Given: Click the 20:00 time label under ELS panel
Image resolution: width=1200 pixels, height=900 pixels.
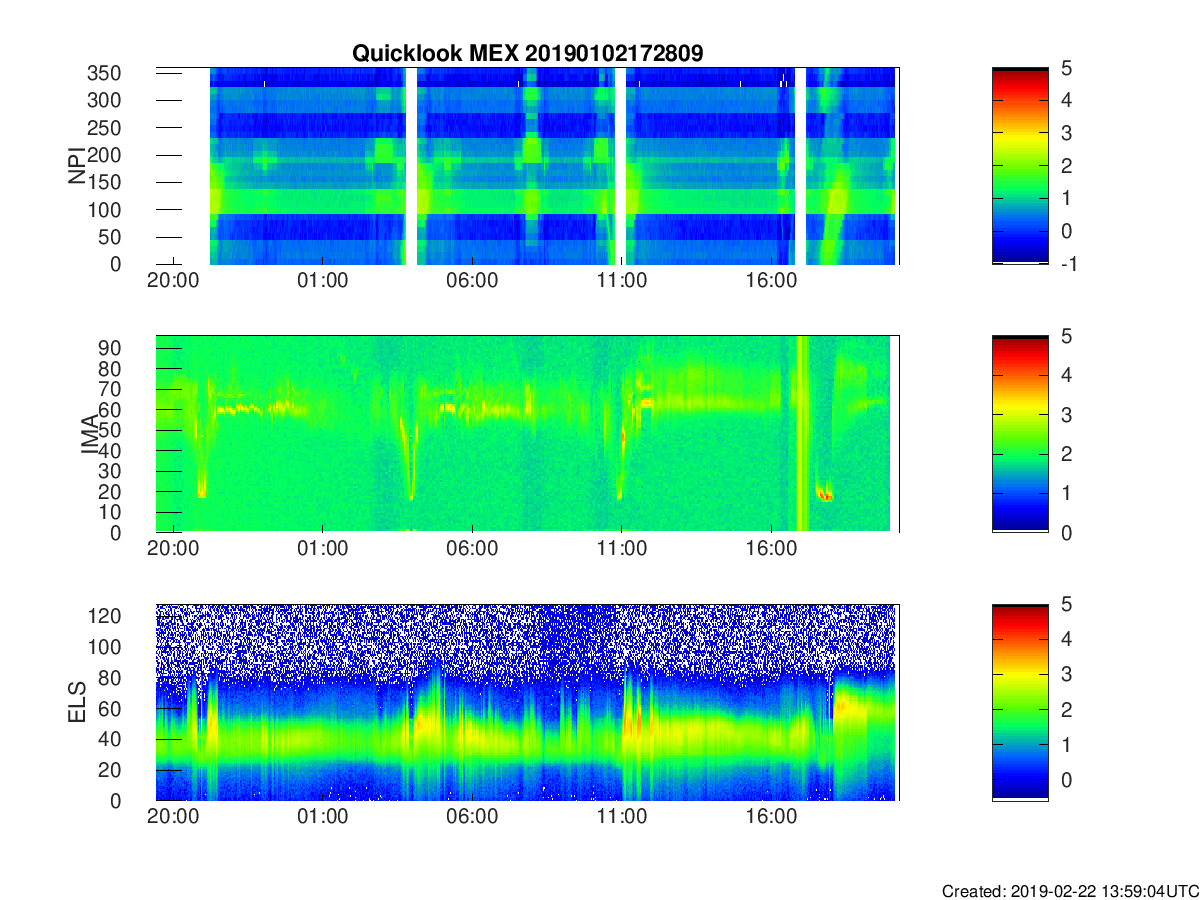Looking at the screenshot, I should click(x=174, y=817).
